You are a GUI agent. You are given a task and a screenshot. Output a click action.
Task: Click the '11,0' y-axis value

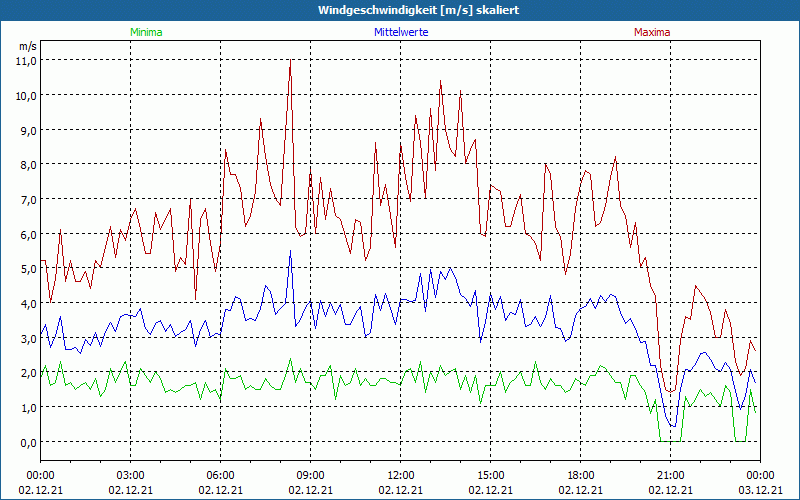(x=28, y=61)
